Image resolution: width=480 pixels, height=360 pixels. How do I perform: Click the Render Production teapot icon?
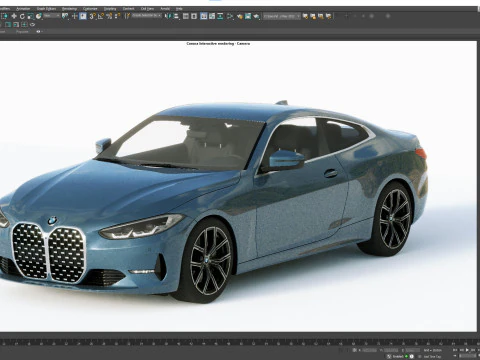[x=256, y=16]
